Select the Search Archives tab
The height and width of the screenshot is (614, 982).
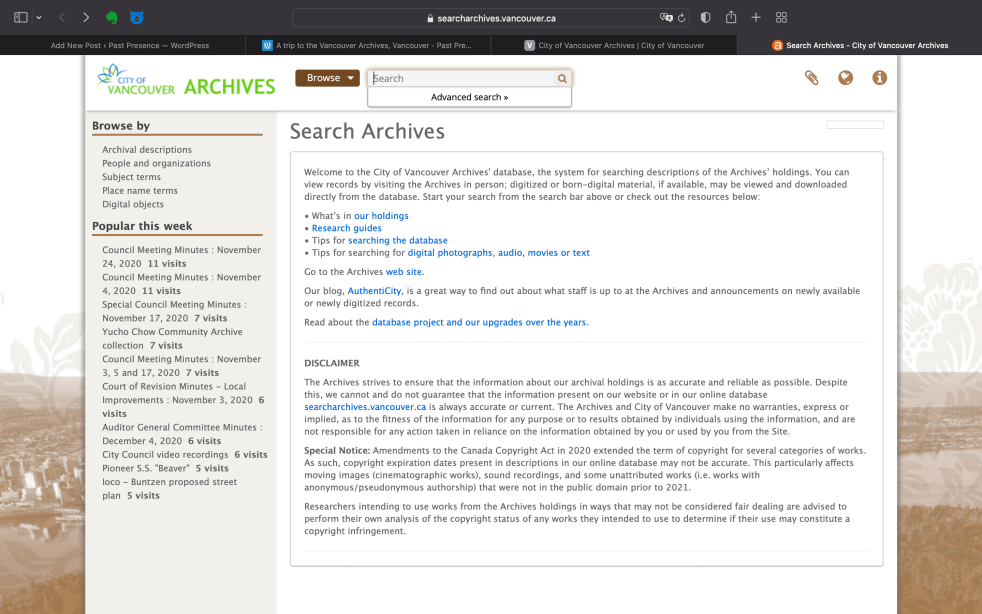[x=859, y=45]
